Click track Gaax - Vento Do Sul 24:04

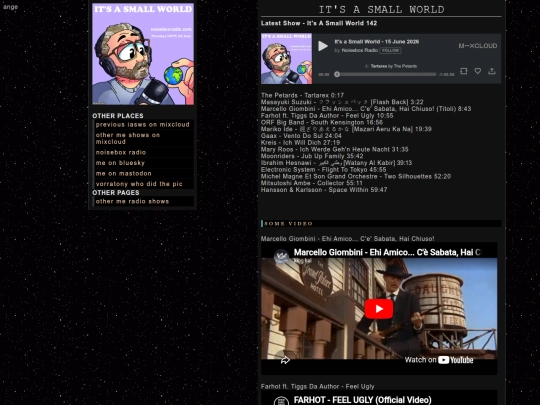[x=301, y=136]
